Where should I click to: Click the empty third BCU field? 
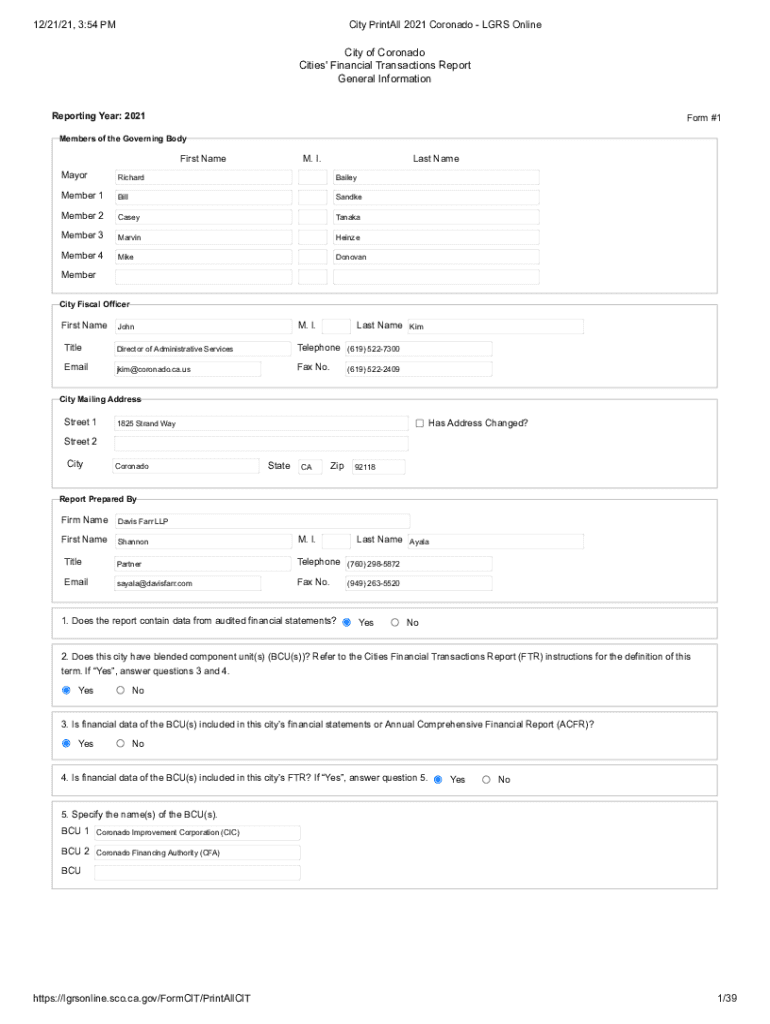pos(197,872)
